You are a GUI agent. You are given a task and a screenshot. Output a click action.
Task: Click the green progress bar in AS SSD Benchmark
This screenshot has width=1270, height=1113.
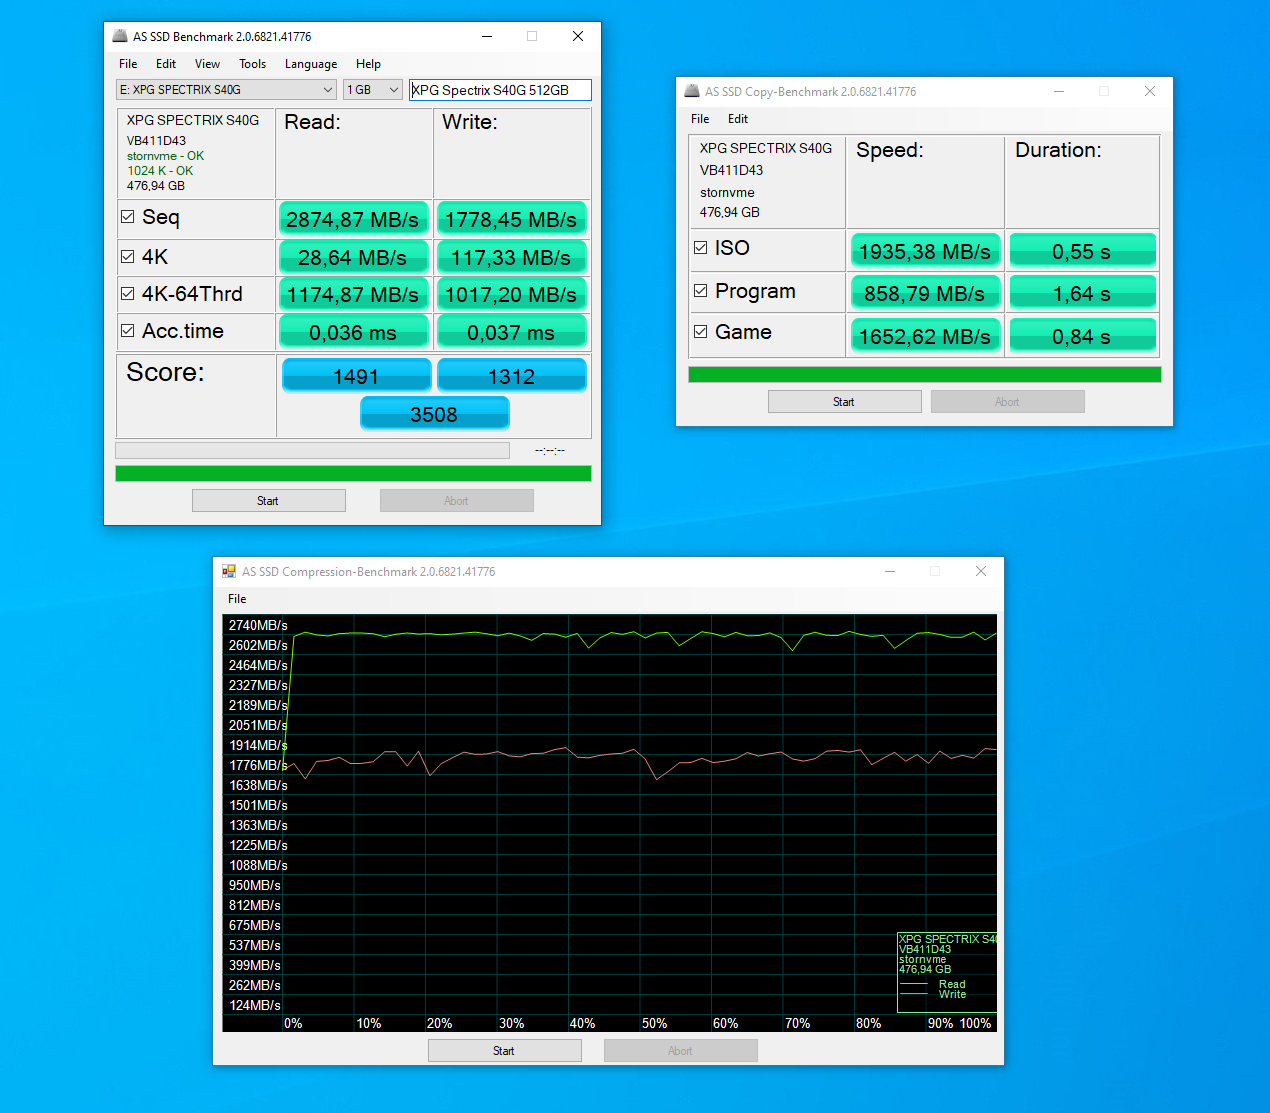pyautogui.click(x=353, y=473)
